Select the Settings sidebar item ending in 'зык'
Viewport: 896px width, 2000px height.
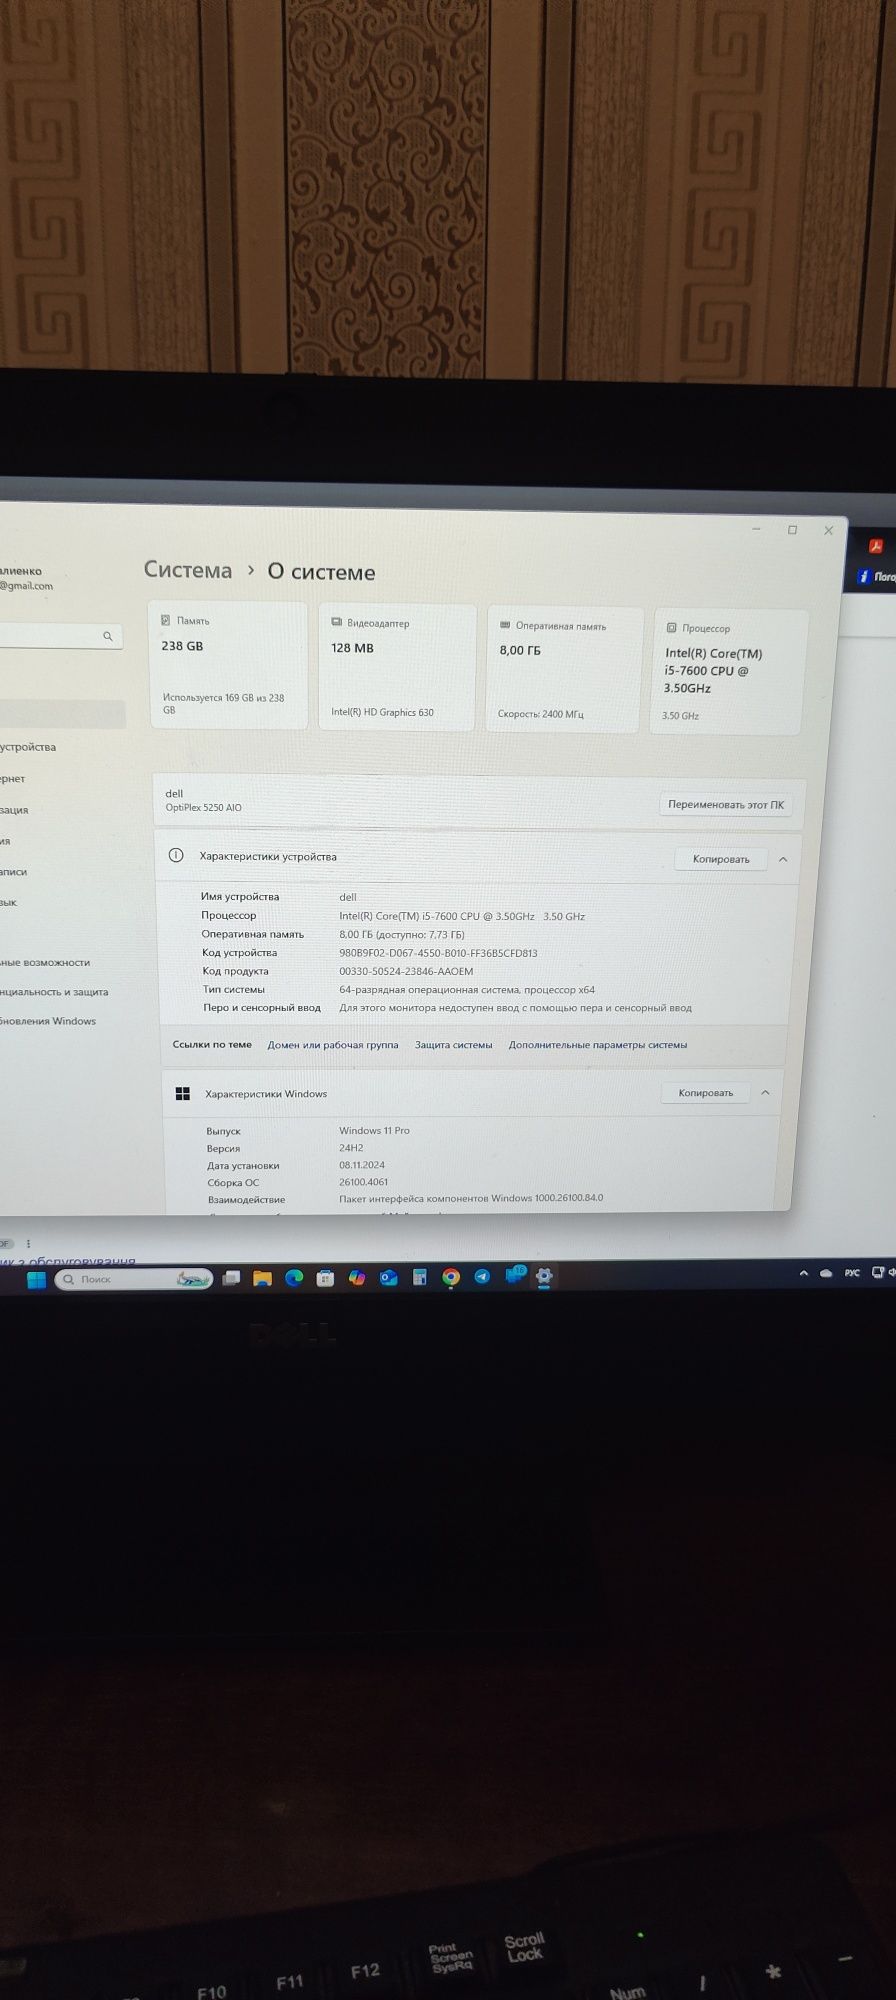(9, 902)
